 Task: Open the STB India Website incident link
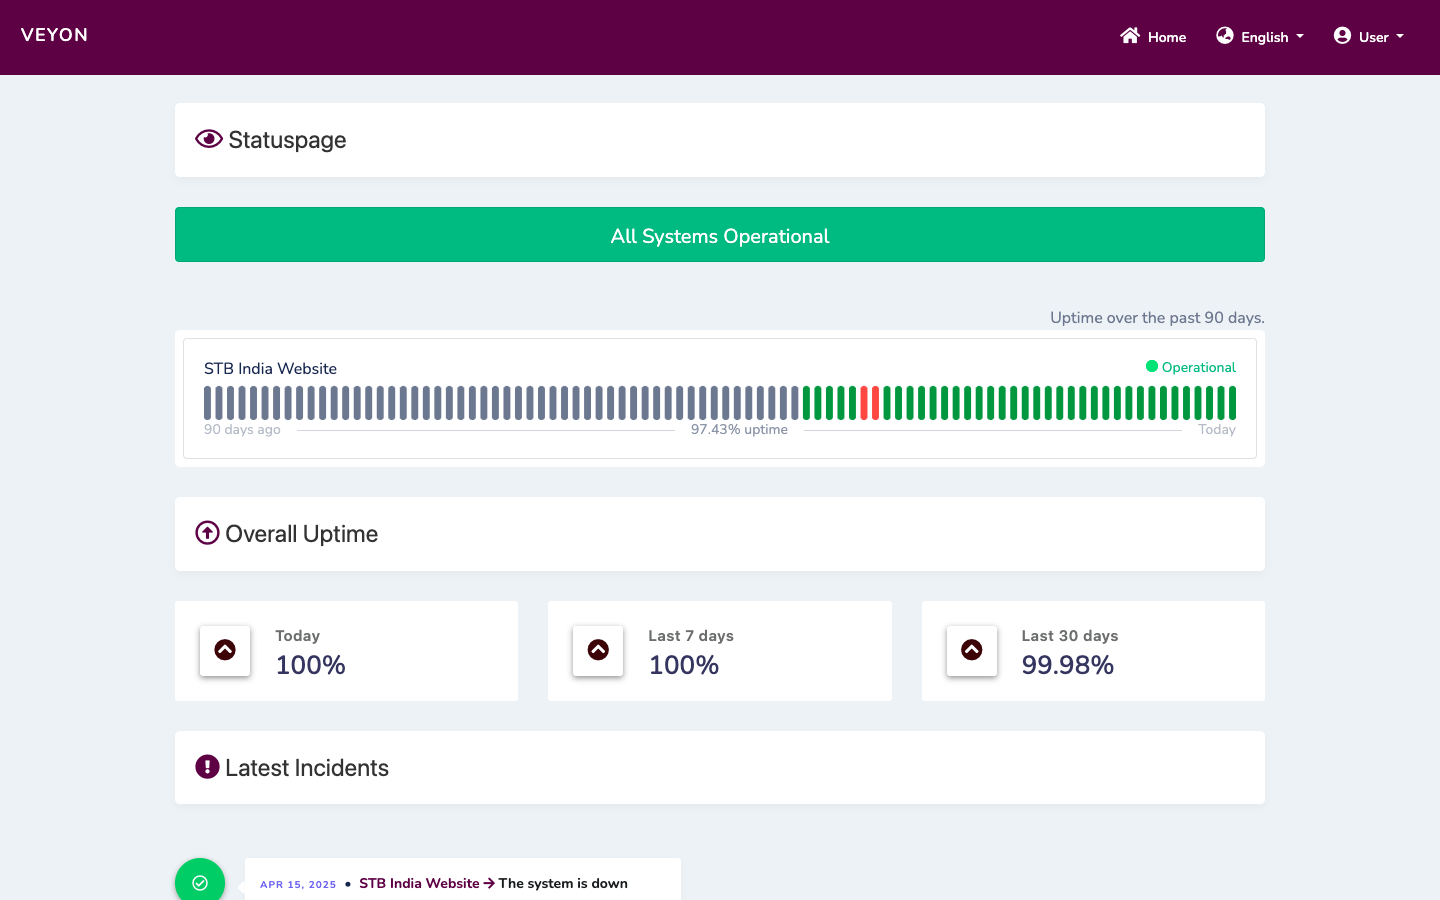419,883
